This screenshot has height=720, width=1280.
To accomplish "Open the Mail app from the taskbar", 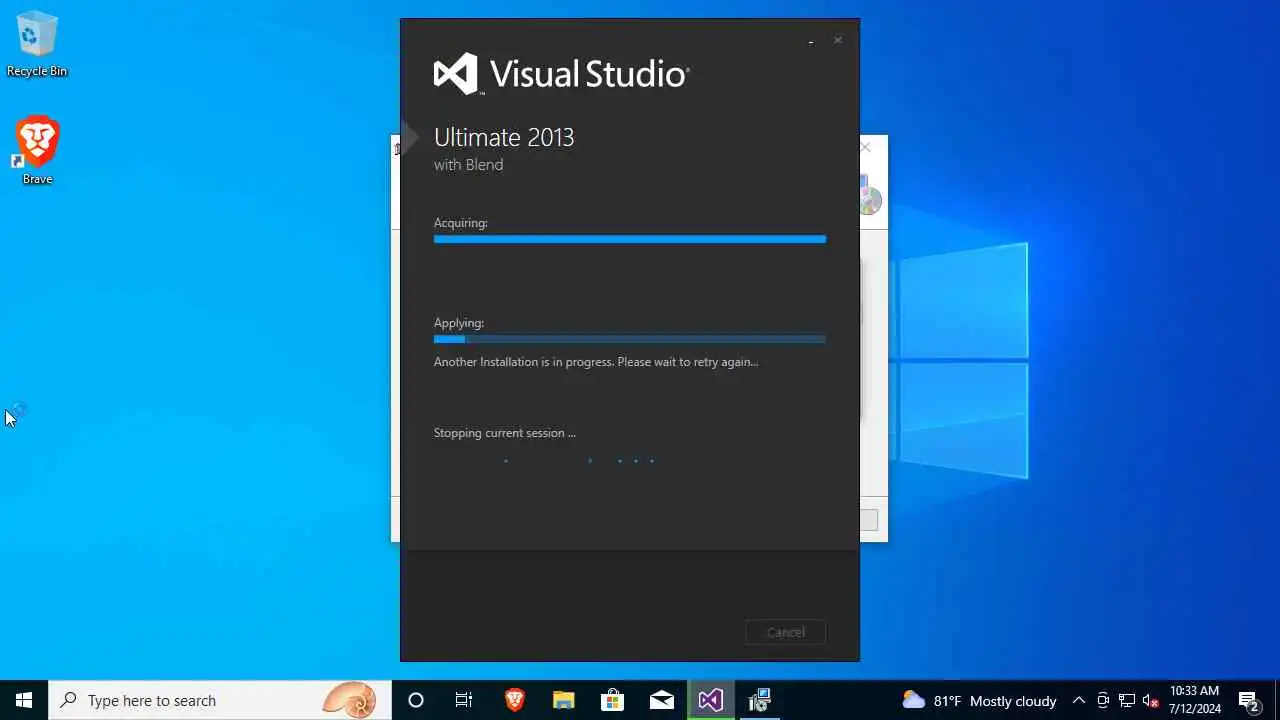I will point(661,700).
